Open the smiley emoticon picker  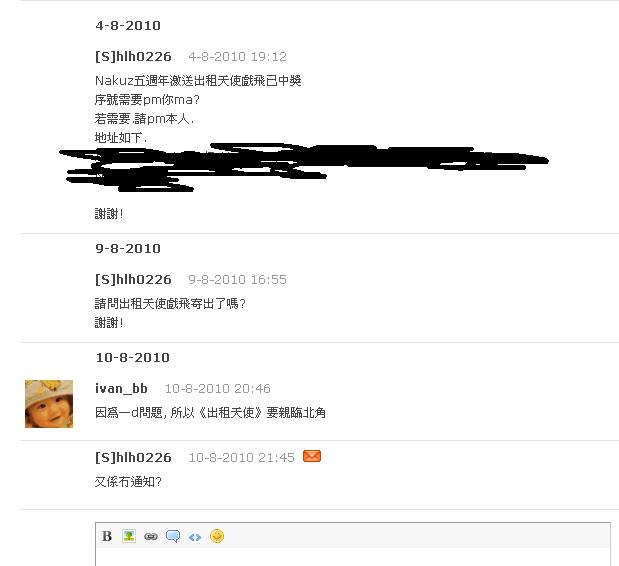217,536
